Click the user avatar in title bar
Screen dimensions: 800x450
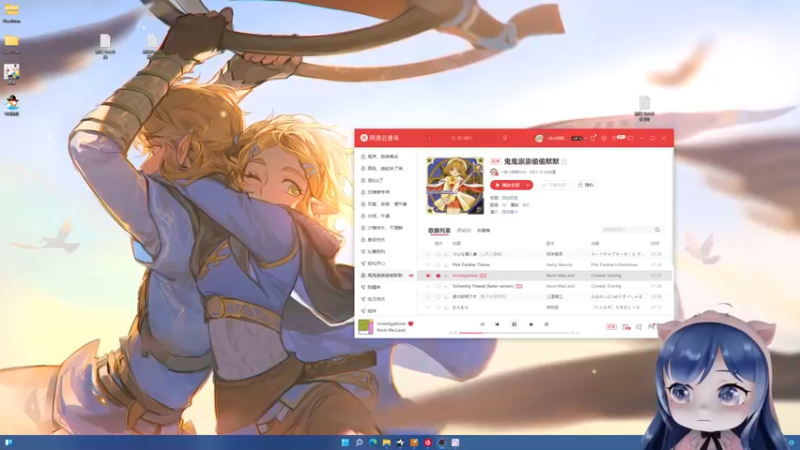tap(539, 138)
